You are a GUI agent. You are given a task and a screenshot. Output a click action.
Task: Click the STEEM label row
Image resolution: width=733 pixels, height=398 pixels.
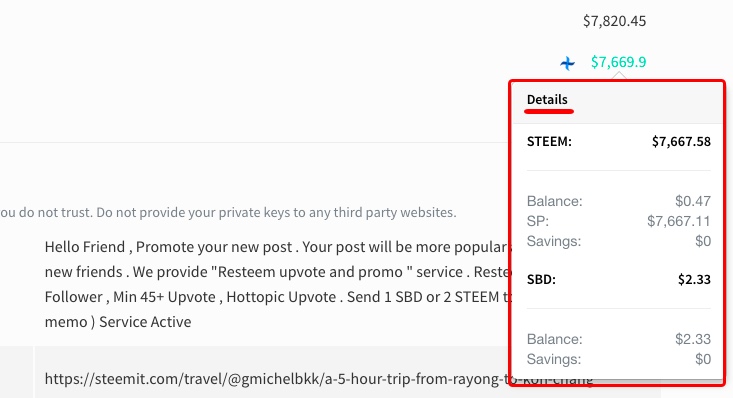618,142
